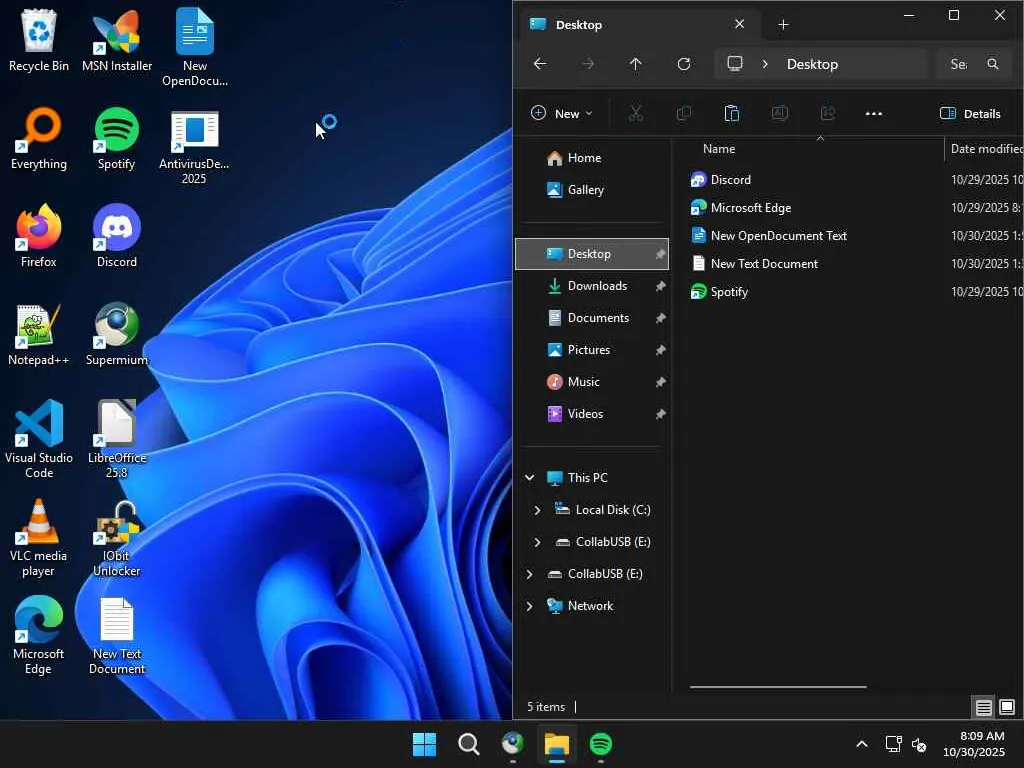Expand the Network tree node

tap(530, 606)
